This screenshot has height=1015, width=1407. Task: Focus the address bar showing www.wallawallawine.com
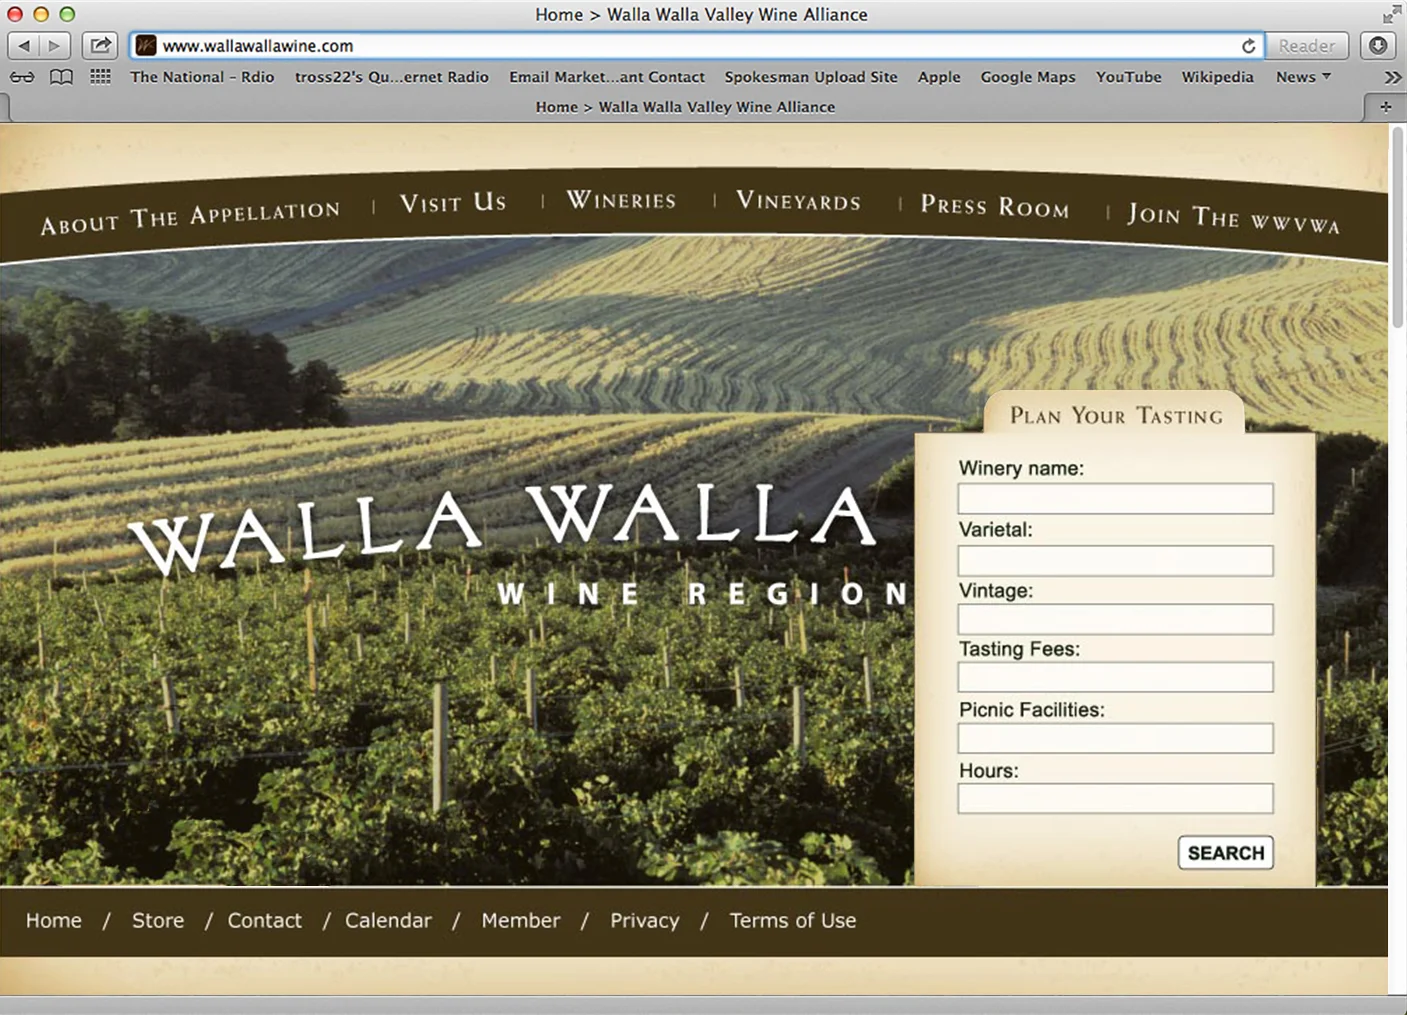click(x=698, y=46)
